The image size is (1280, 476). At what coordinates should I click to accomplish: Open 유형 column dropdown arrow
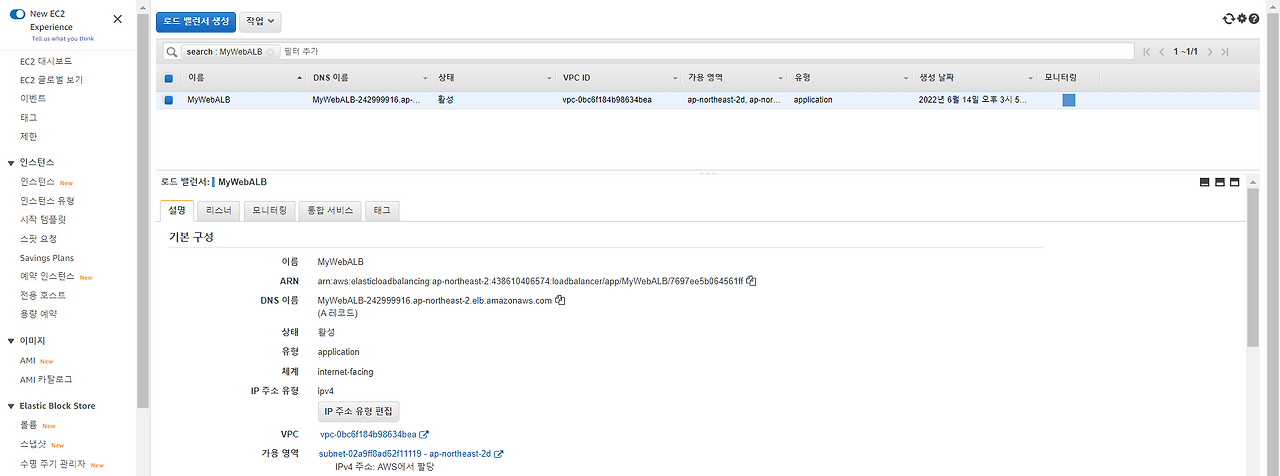click(904, 78)
